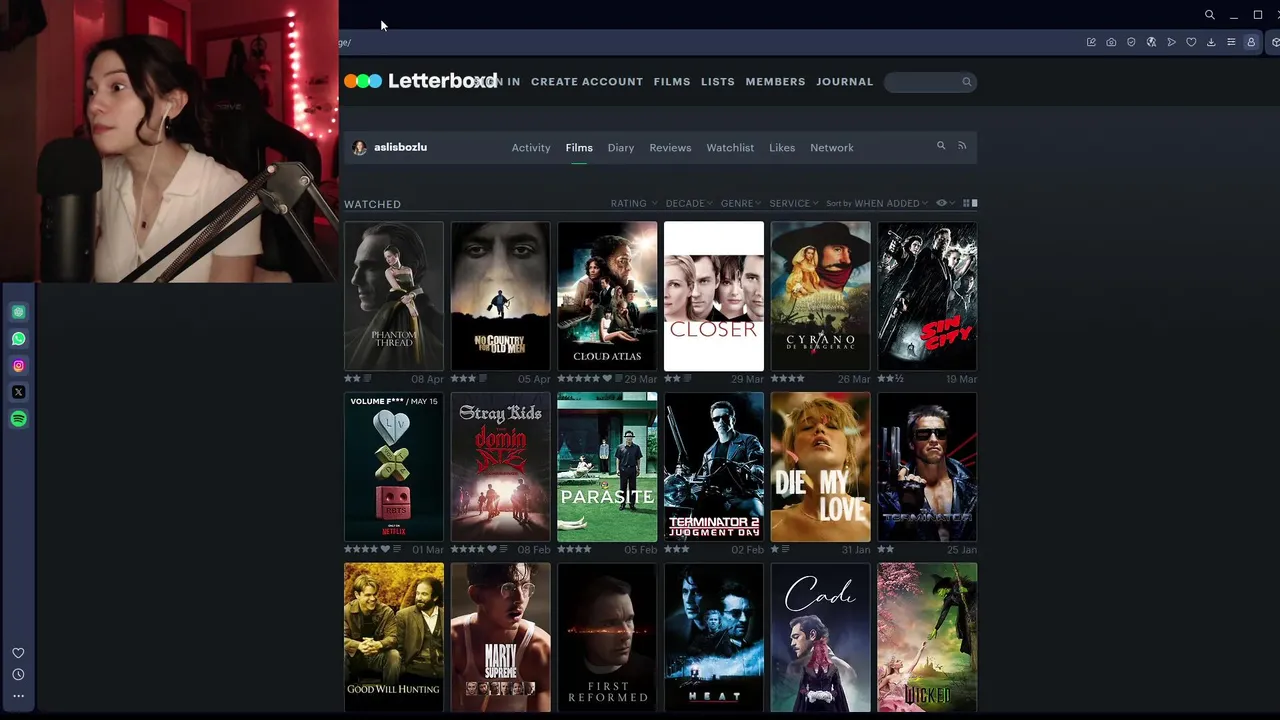Click the translate globe icon in the address bar
Viewport: 1280px width, 720px height.
click(1151, 42)
